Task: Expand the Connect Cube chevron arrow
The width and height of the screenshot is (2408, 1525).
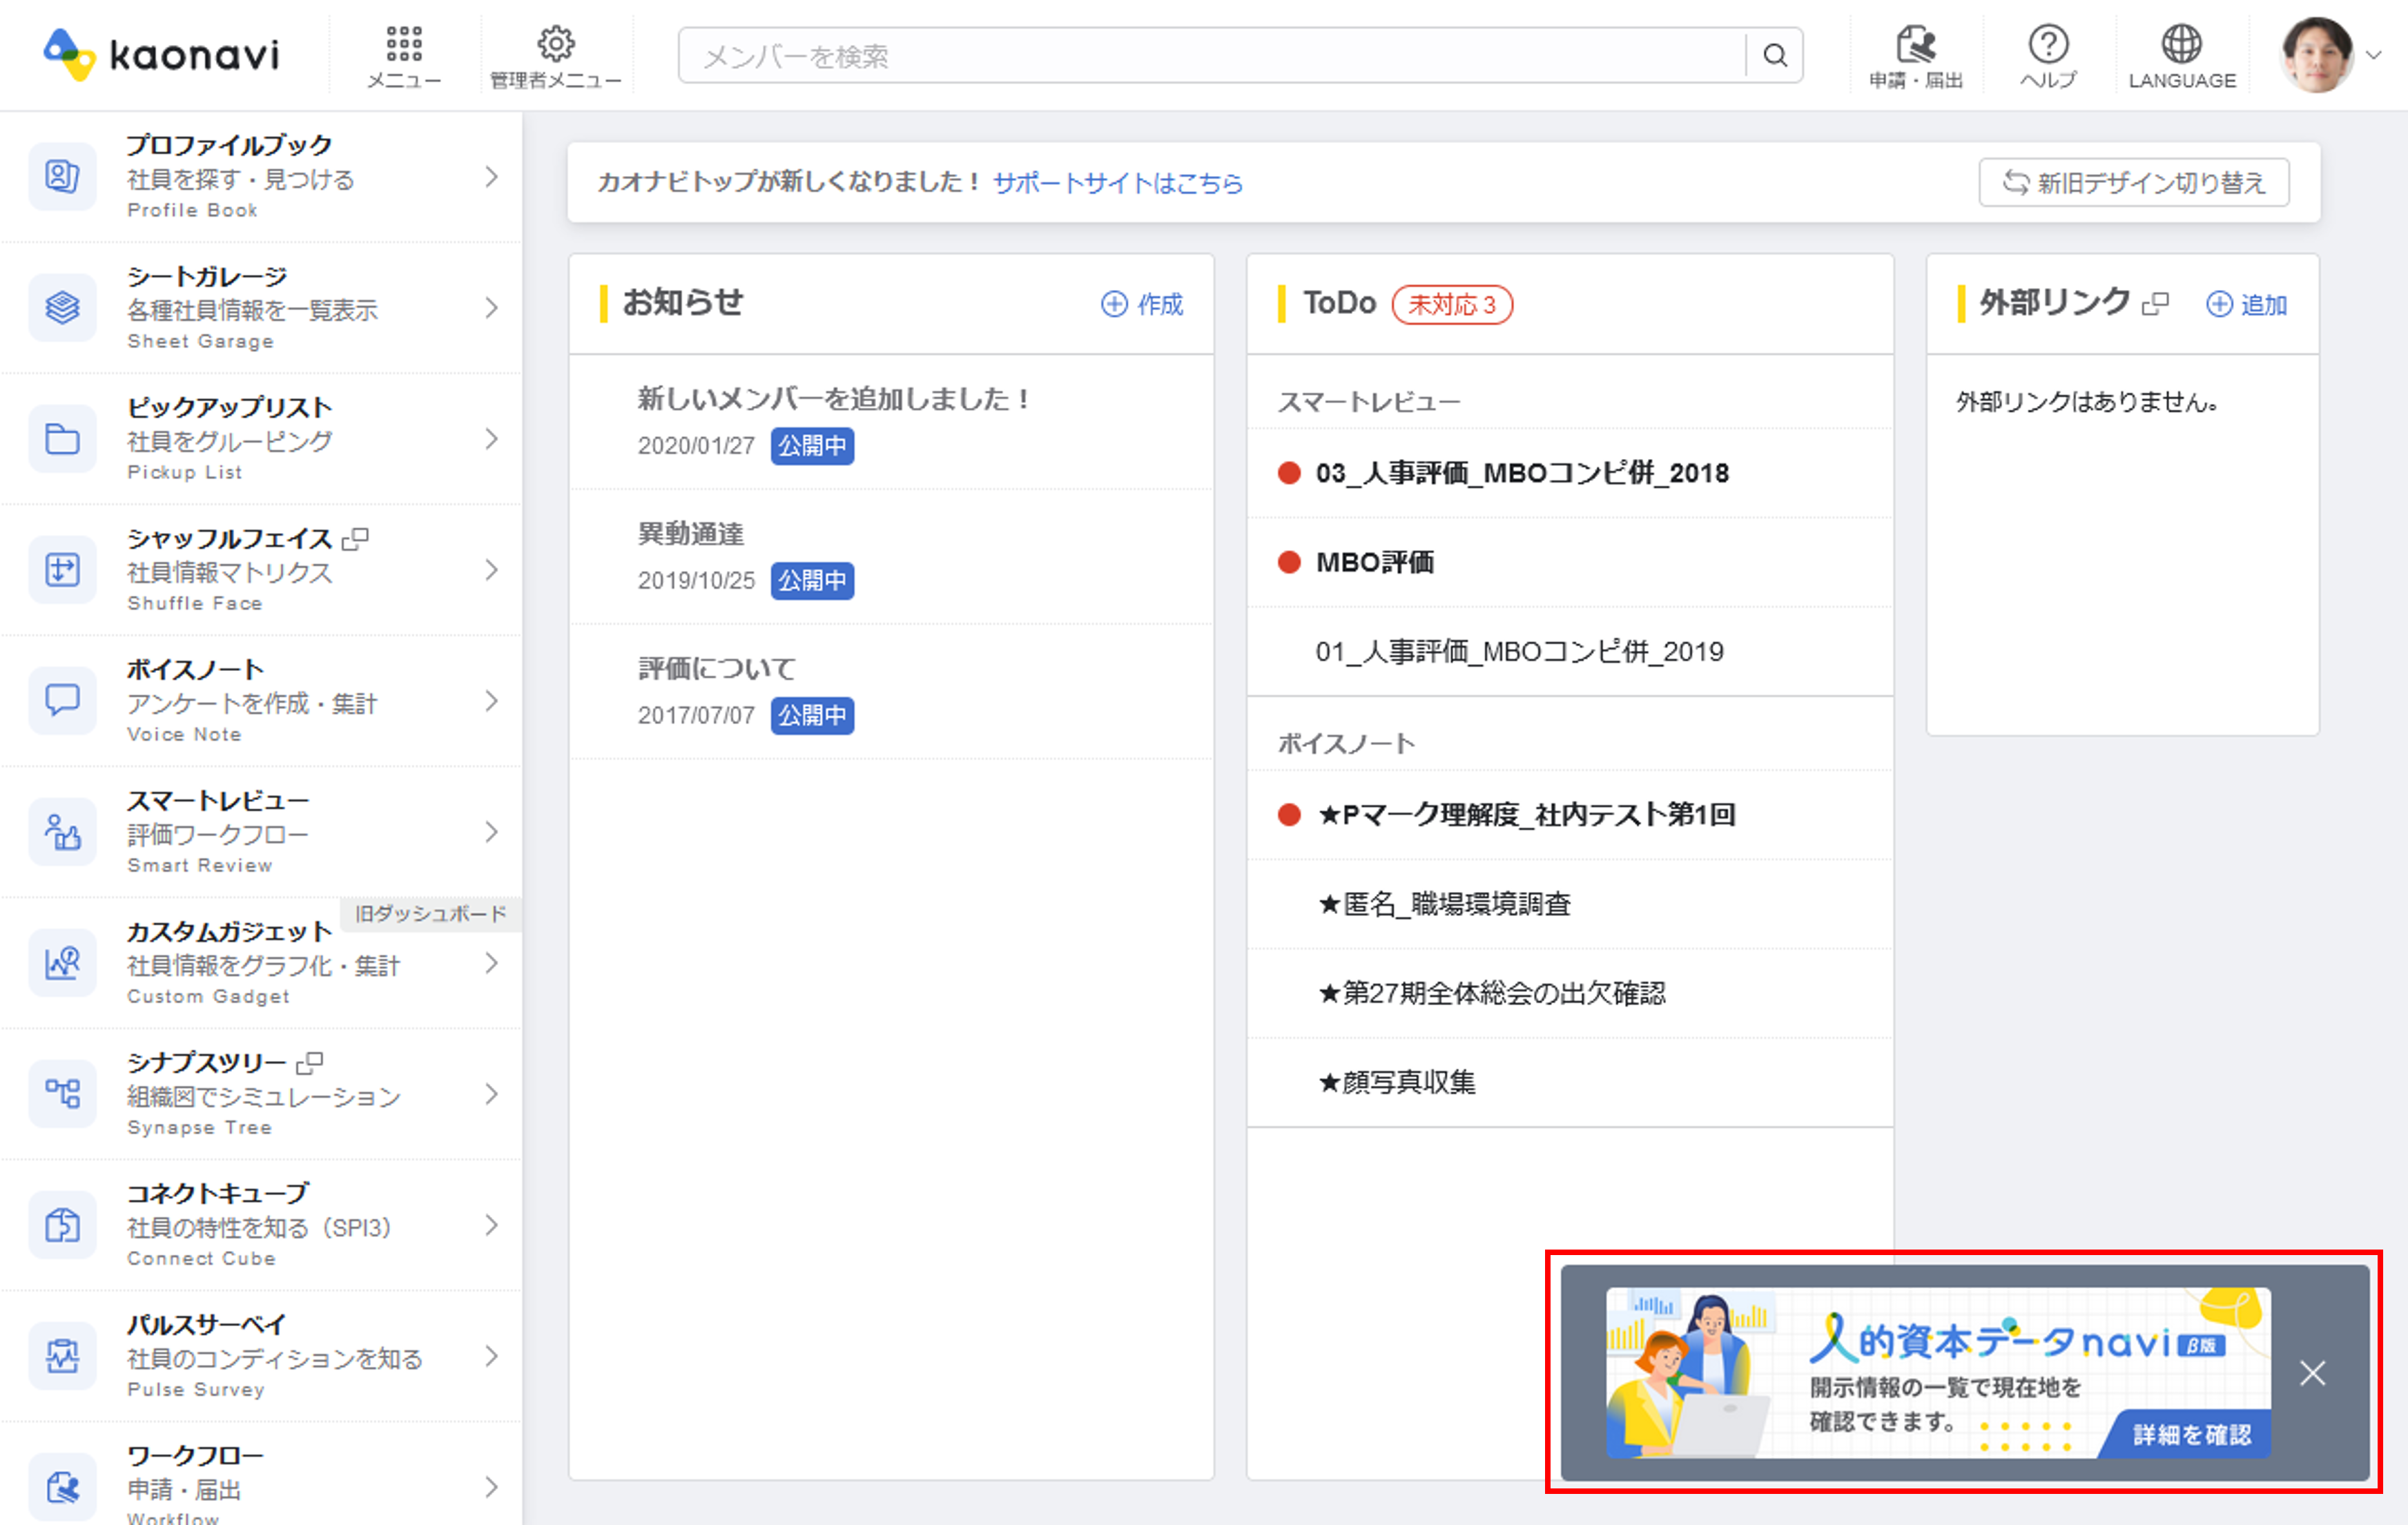Action: tap(491, 1225)
